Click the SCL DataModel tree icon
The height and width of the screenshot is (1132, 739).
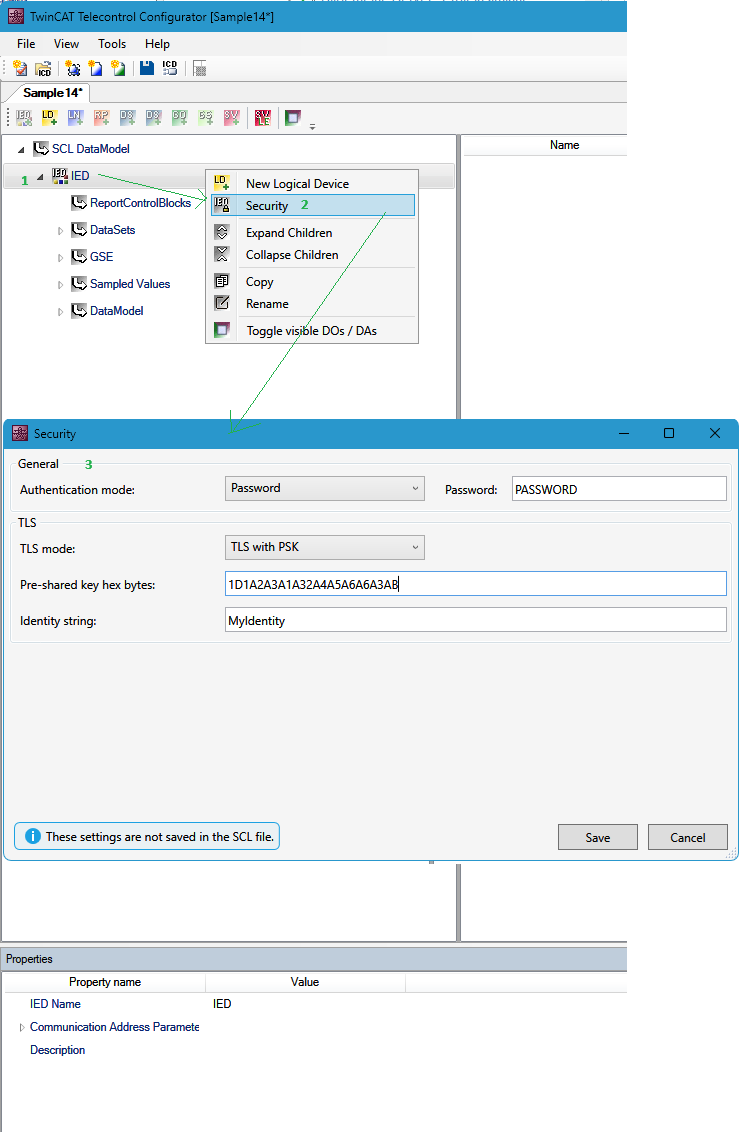(x=41, y=149)
